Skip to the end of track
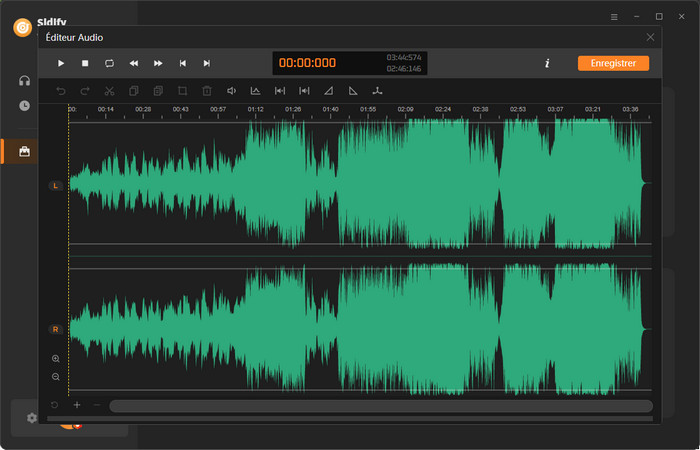Viewport: 700px width, 450px height. [207, 63]
